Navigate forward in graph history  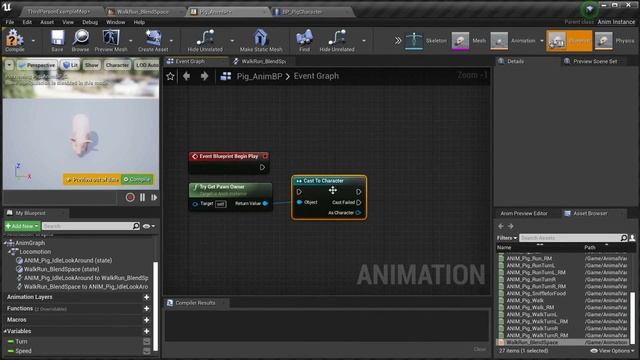tap(204, 76)
